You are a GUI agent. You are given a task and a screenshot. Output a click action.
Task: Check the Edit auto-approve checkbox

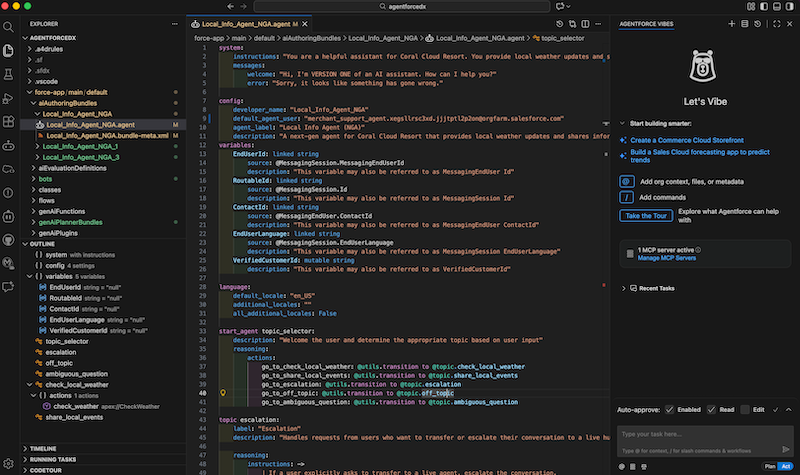(746, 409)
